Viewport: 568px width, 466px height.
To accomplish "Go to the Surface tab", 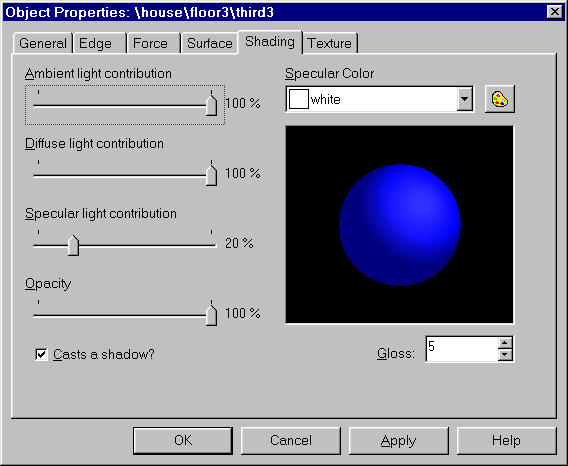I will (x=210, y=43).
